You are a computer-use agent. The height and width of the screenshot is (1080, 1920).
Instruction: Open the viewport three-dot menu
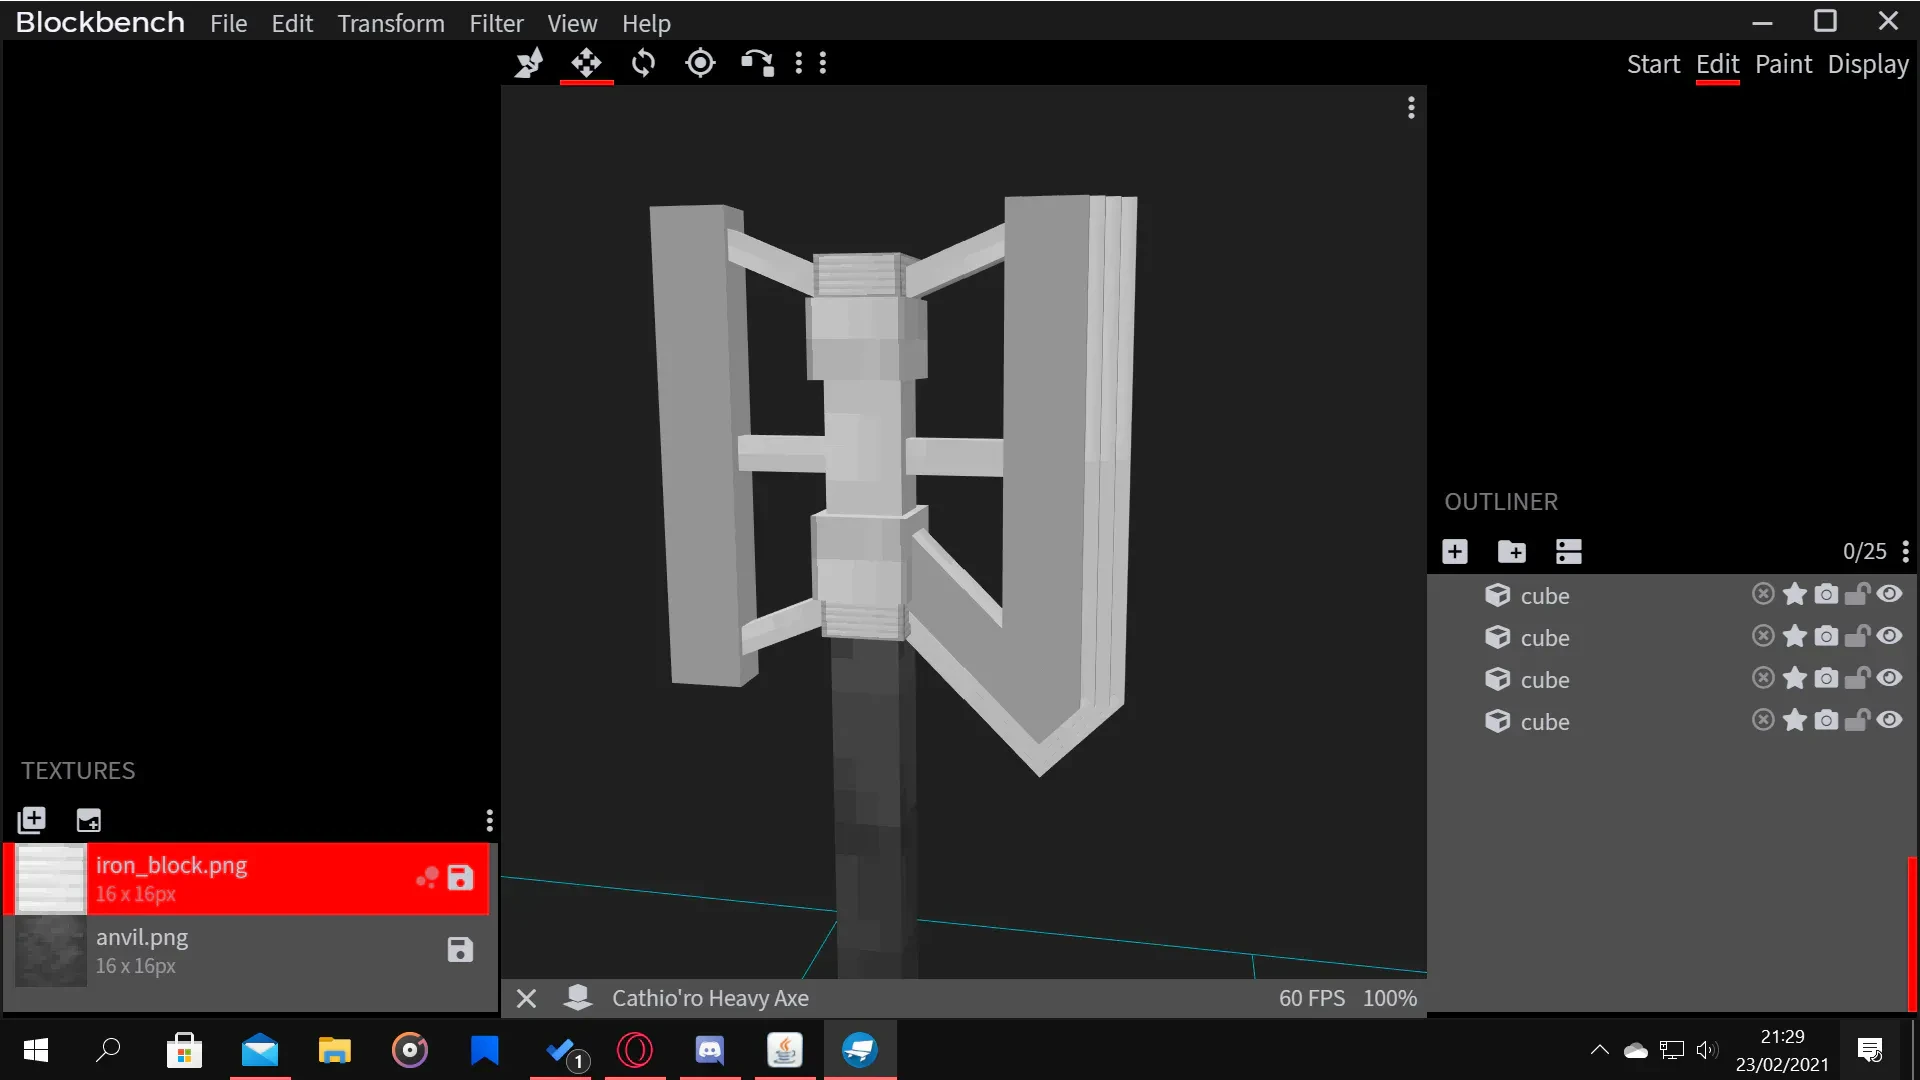1411,108
